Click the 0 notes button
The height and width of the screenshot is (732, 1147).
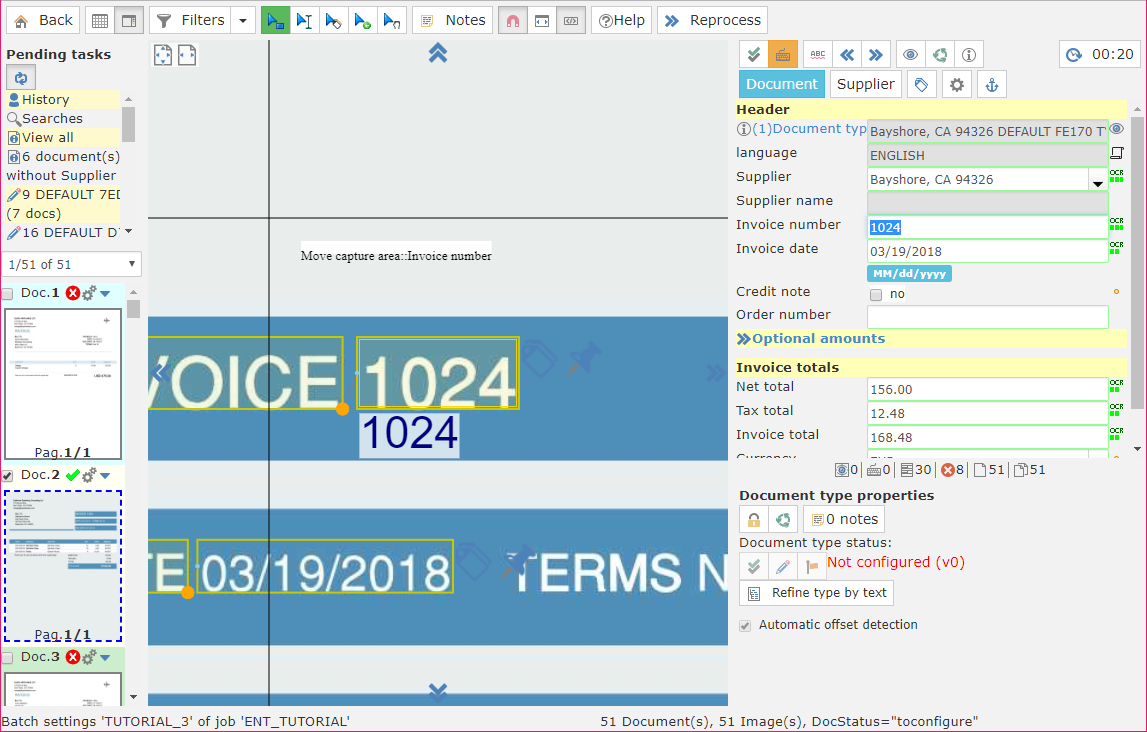click(x=844, y=519)
